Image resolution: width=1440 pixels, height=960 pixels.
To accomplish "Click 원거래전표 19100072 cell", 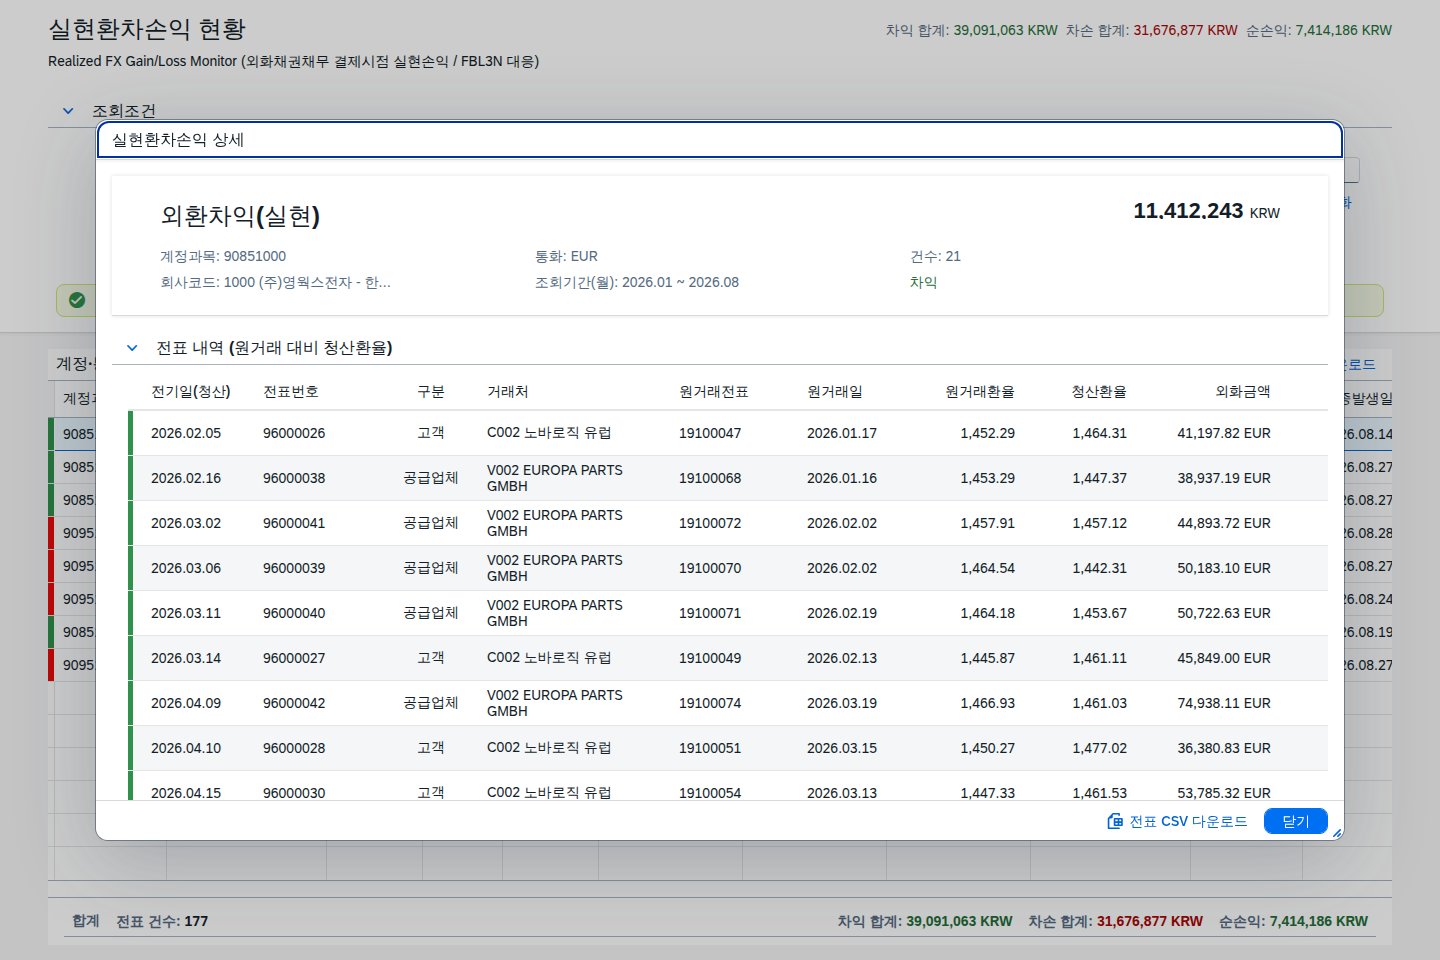I will point(710,523).
